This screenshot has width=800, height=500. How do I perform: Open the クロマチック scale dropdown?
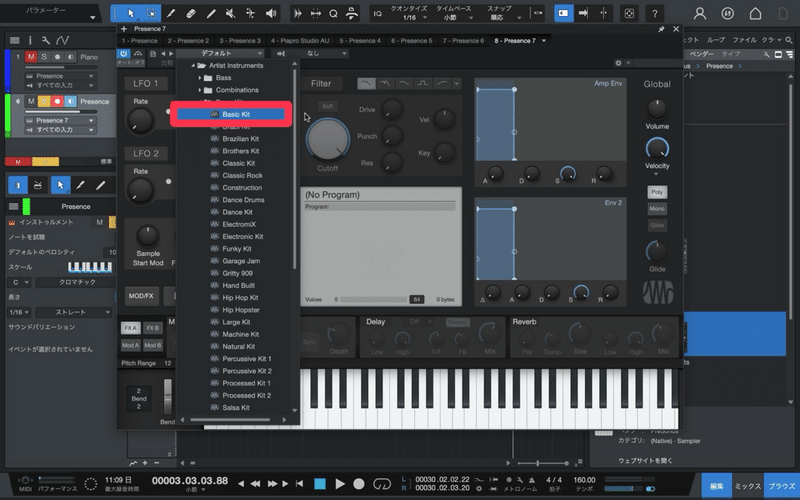(x=76, y=282)
